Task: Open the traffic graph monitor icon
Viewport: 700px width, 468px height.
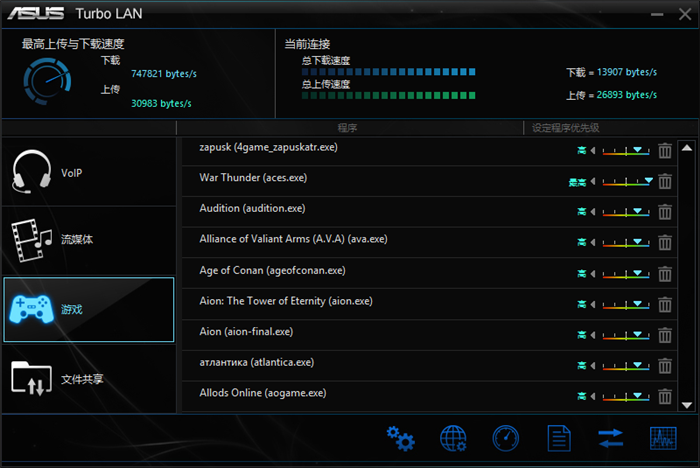Action: [663, 438]
